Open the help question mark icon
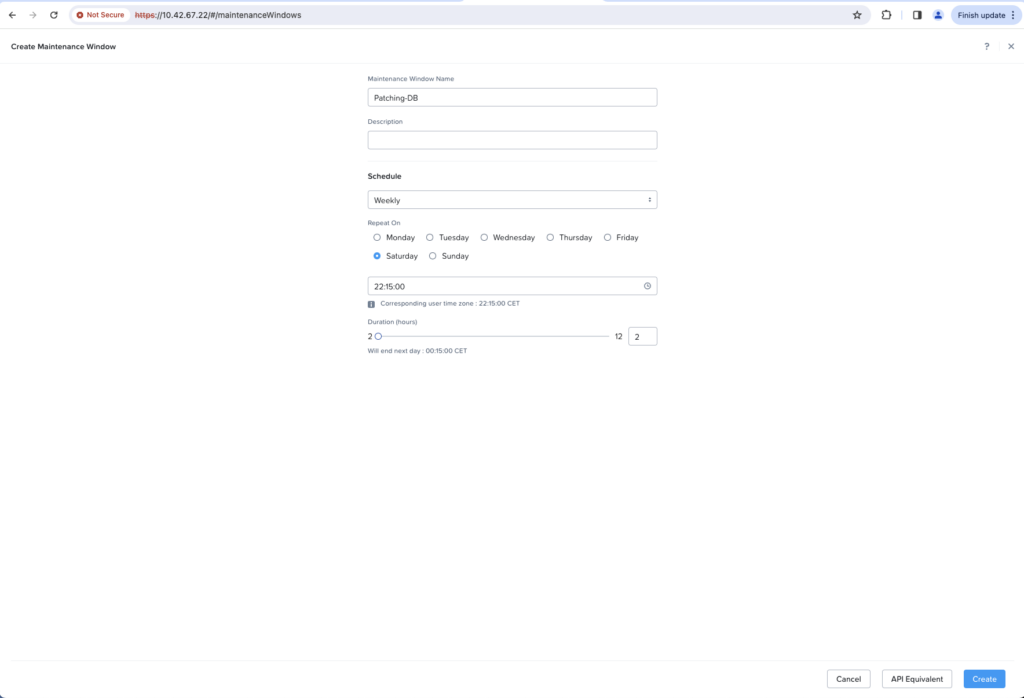The width and height of the screenshot is (1024, 698). click(987, 46)
